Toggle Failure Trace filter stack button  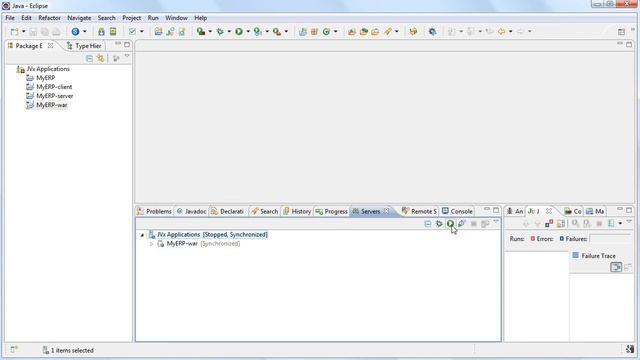[x=616, y=267]
